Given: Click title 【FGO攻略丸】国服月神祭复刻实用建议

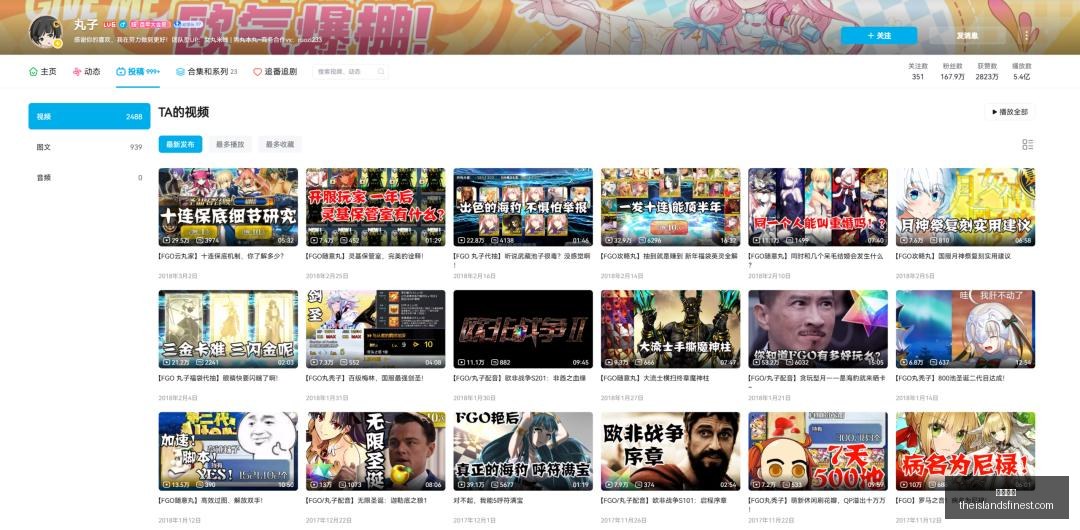Looking at the screenshot, I should tap(953, 256).
